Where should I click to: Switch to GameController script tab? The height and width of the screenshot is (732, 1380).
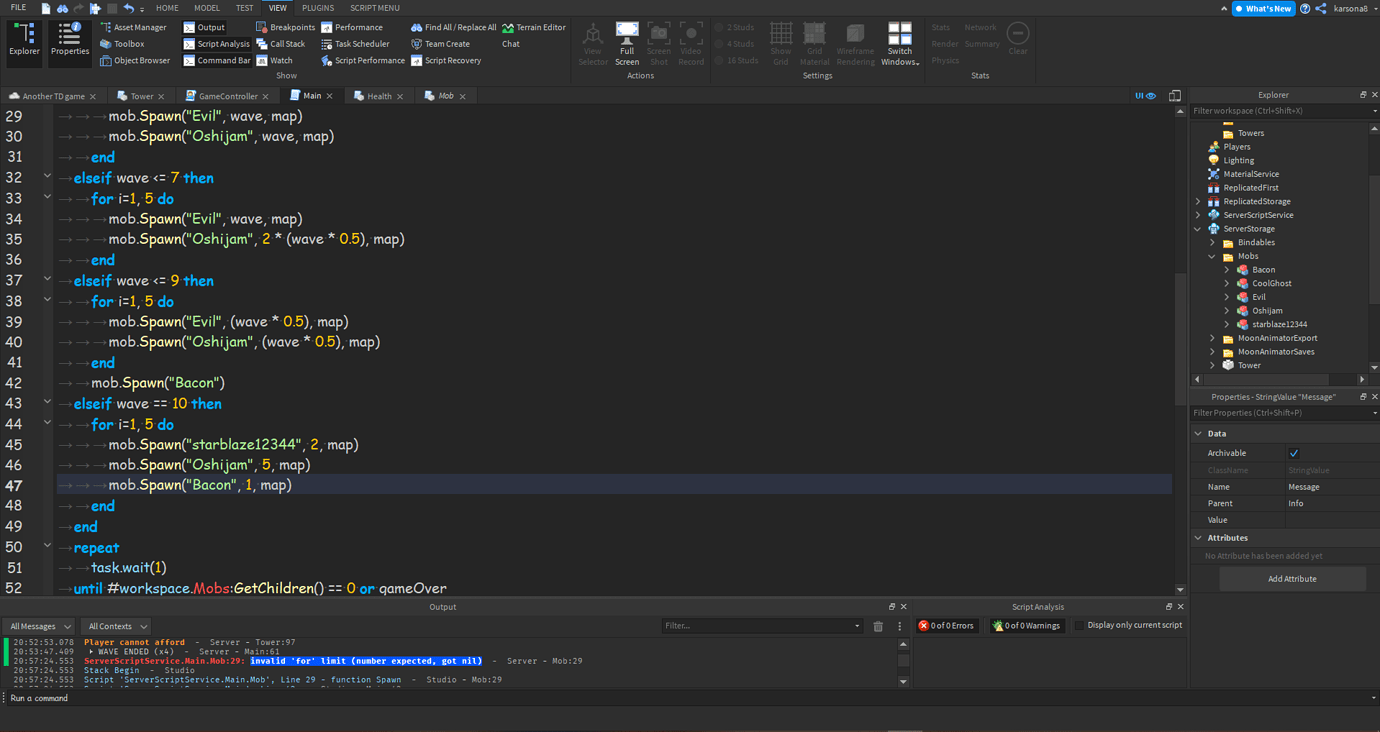(x=228, y=96)
